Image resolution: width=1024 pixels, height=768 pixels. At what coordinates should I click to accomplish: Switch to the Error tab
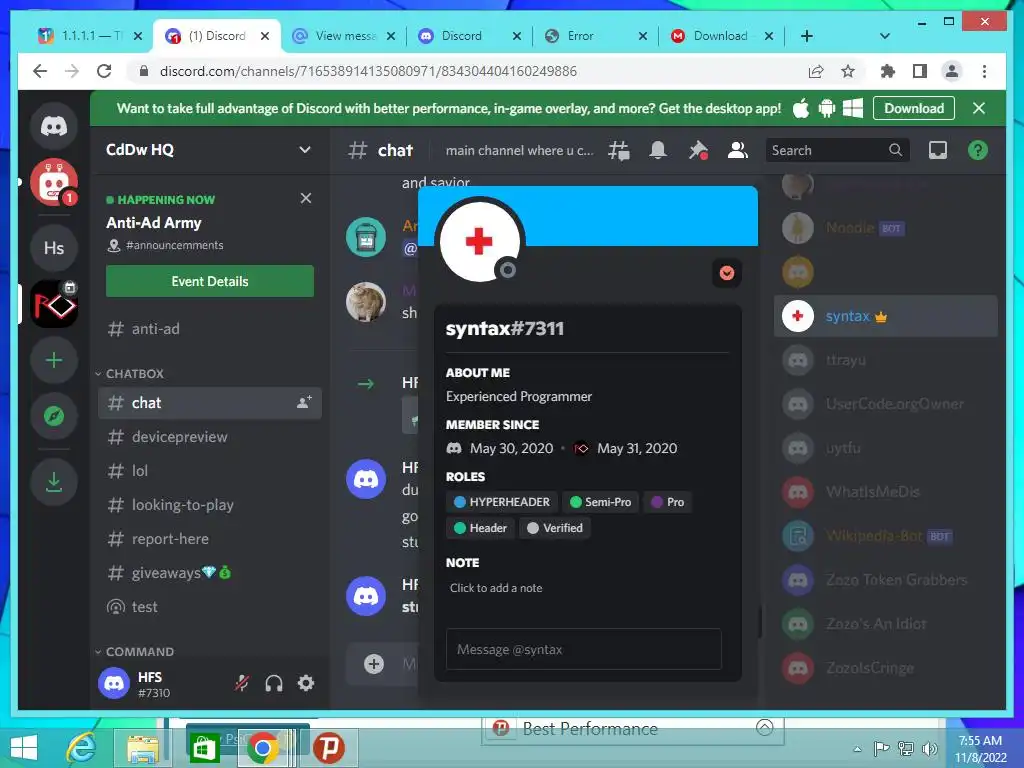coord(596,36)
